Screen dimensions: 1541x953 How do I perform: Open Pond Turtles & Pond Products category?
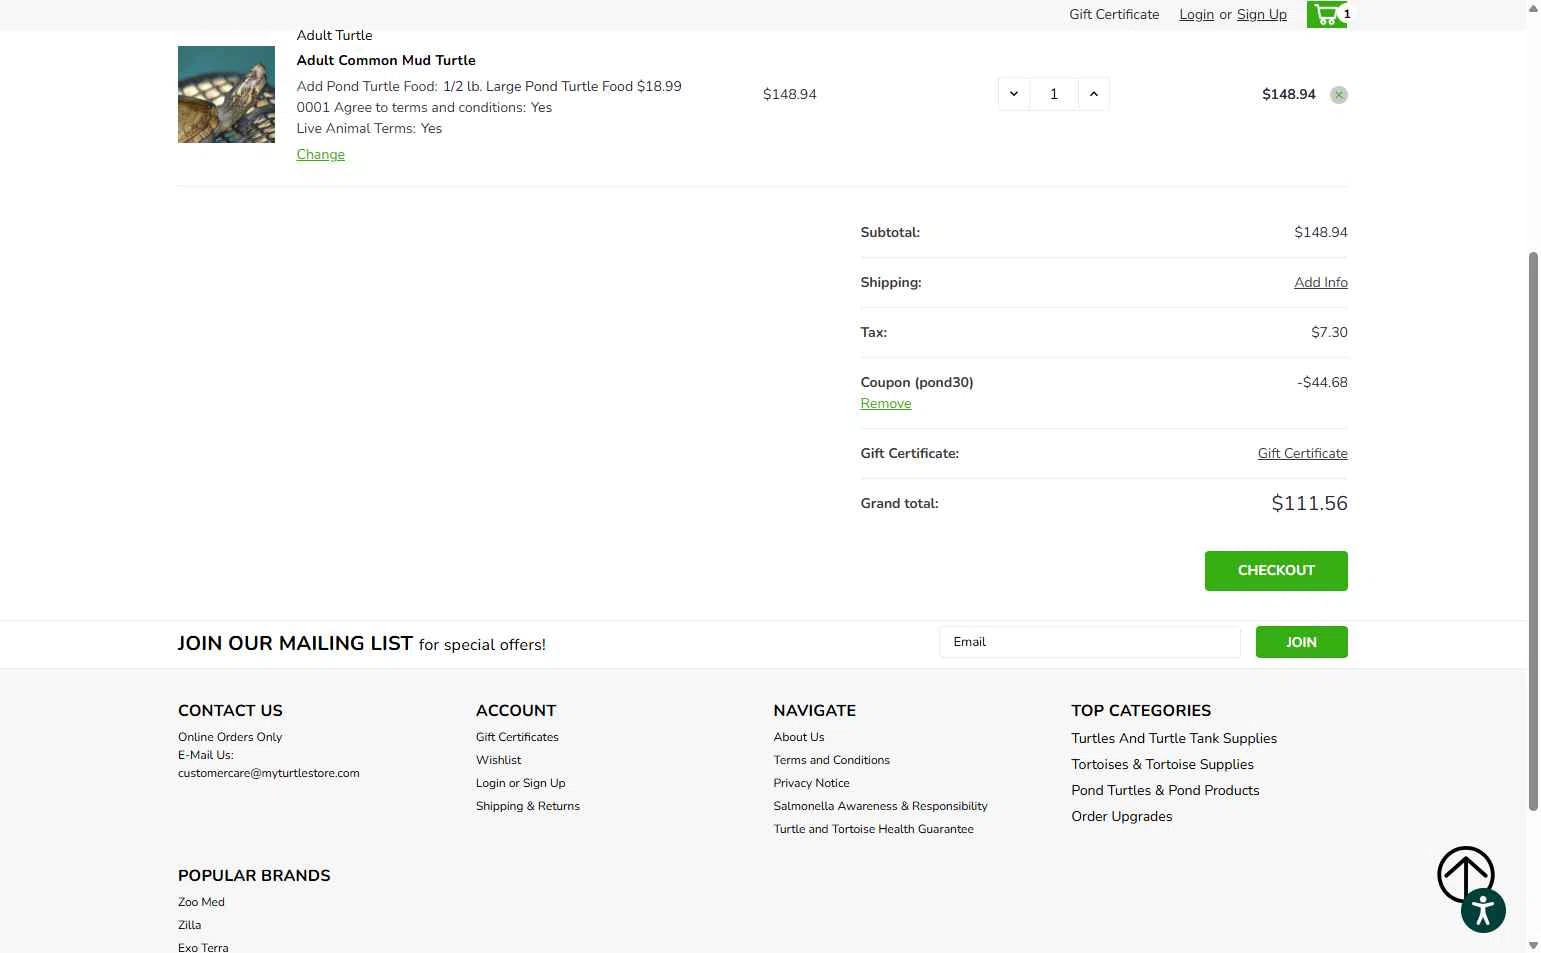(1165, 790)
